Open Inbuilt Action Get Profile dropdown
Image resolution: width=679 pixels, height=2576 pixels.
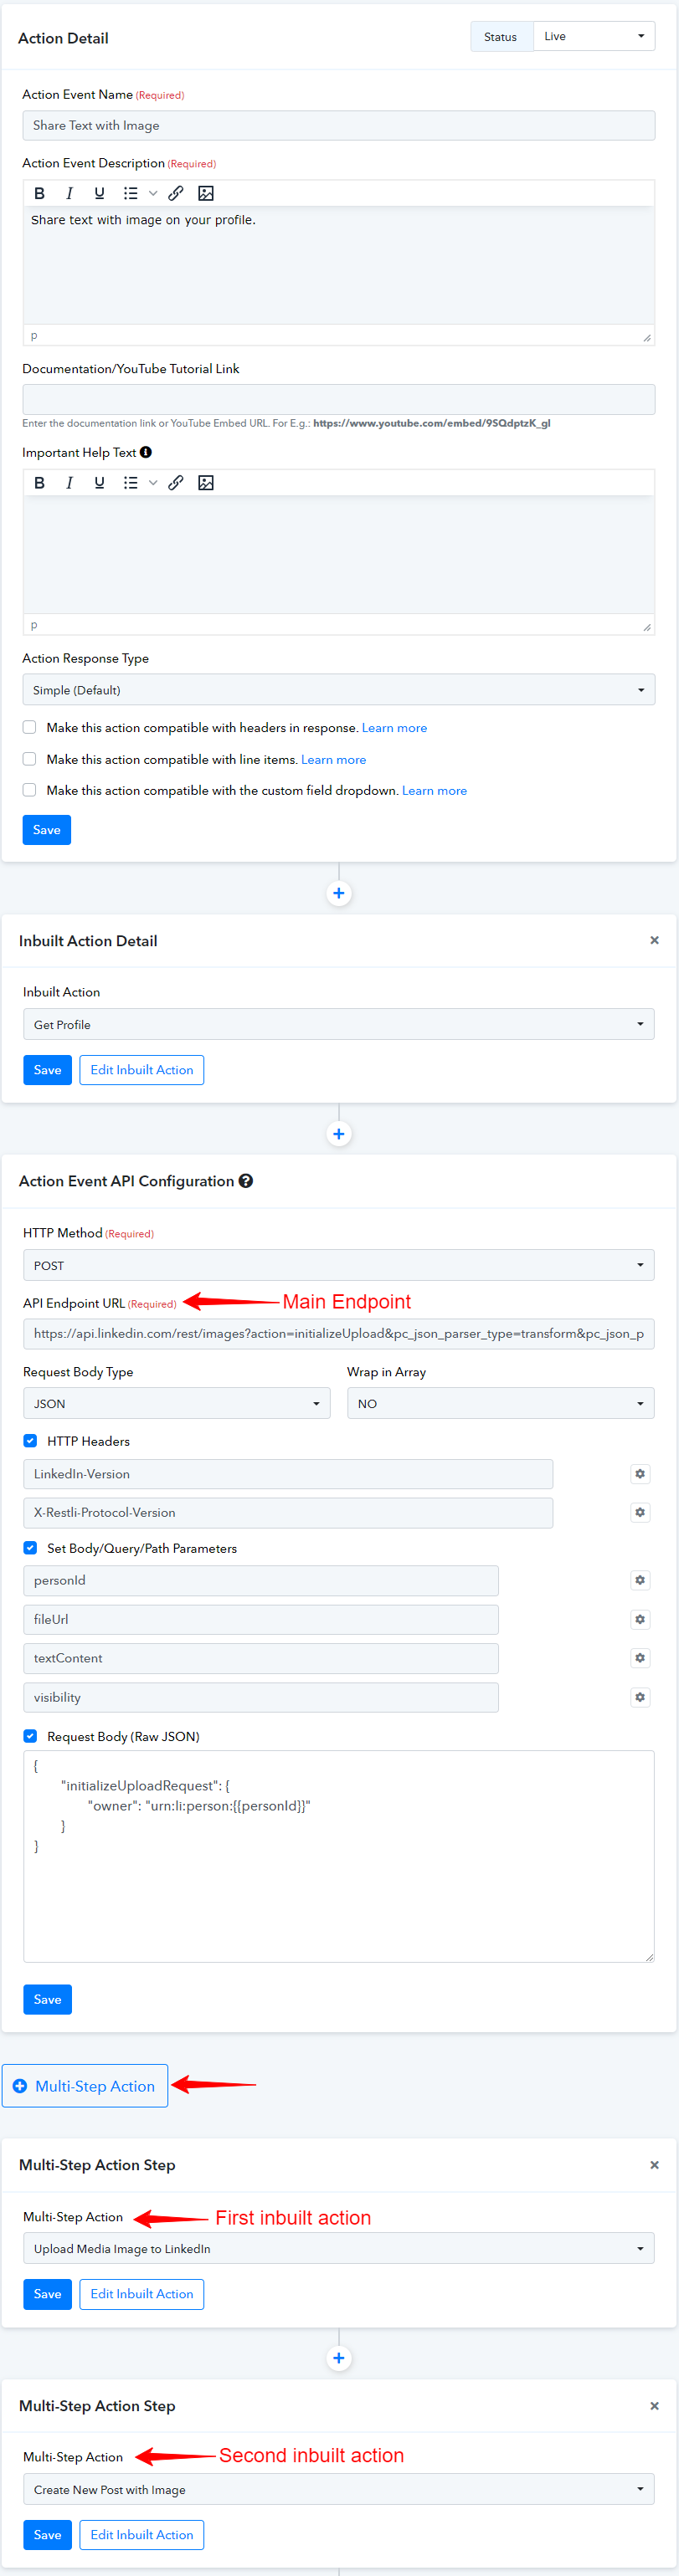tap(339, 1024)
